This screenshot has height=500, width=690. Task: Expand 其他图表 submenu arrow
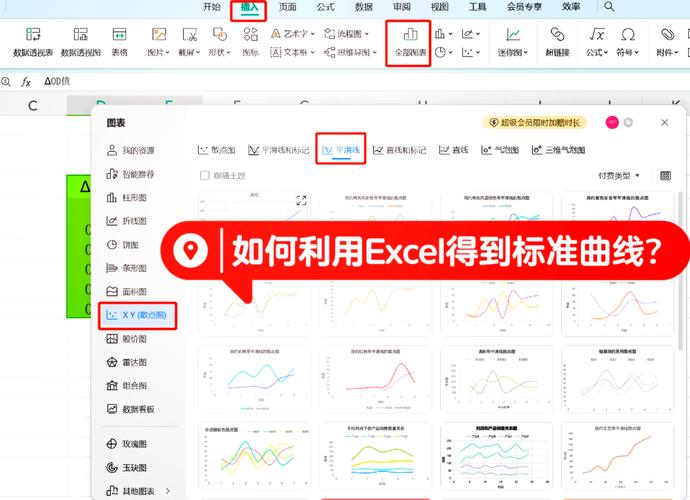click(x=168, y=491)
